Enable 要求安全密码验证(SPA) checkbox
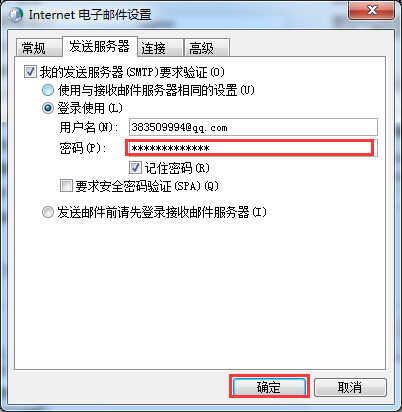The width and height of the screenshot is (402, 412). pos(66,186)
